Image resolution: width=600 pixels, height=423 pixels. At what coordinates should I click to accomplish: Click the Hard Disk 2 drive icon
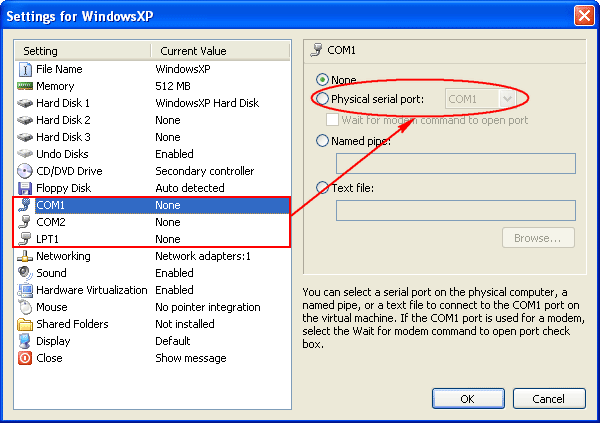25,120
